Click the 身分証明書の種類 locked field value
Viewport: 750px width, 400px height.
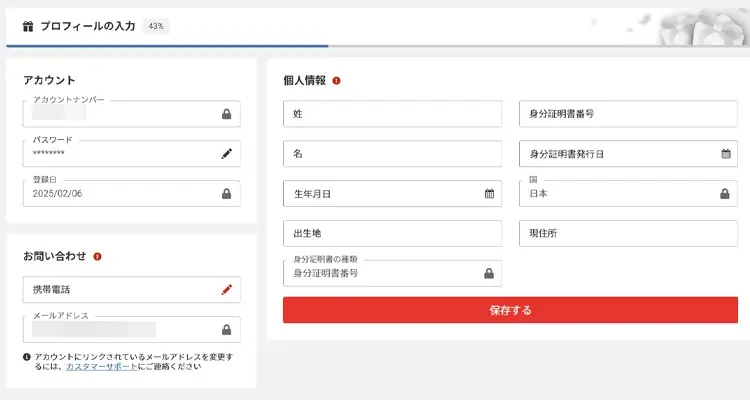coord(326,273)
